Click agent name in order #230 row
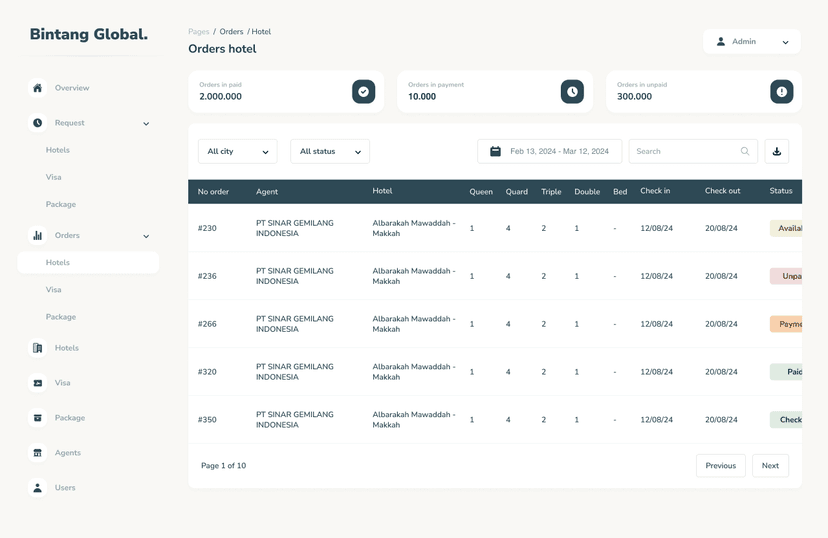The width and height of the screenshot is (828, 538). pyautogui.click(x=295, y=228)
